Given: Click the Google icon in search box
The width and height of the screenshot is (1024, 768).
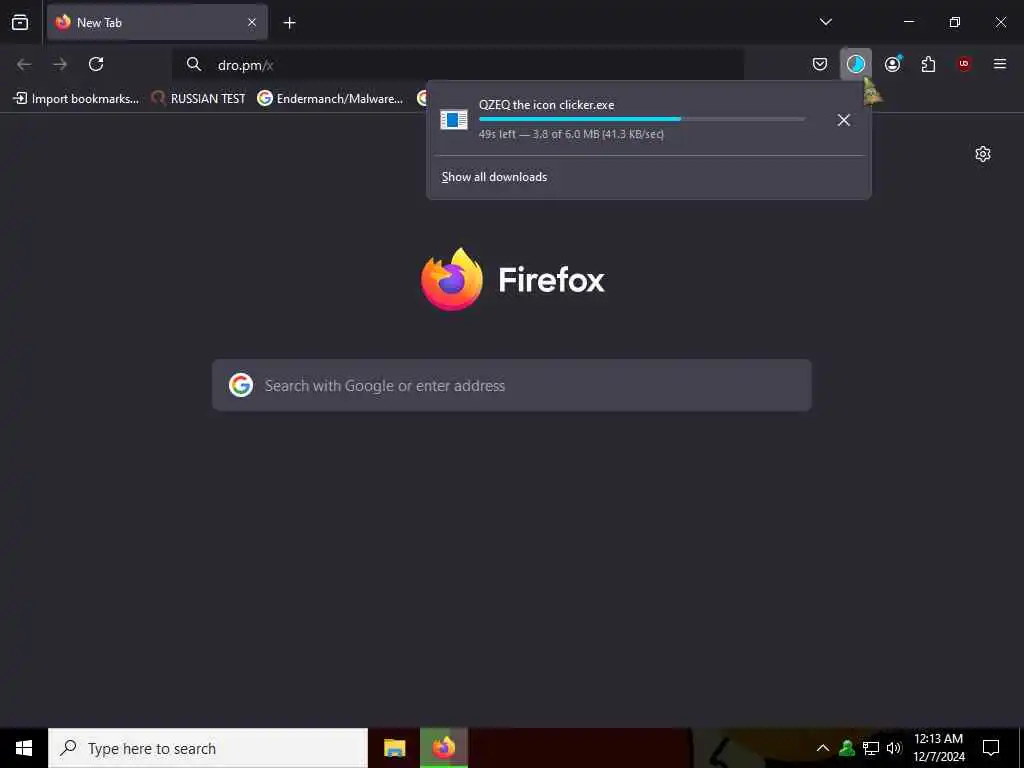Looking at the screenshot, I should tap(241, 385).
